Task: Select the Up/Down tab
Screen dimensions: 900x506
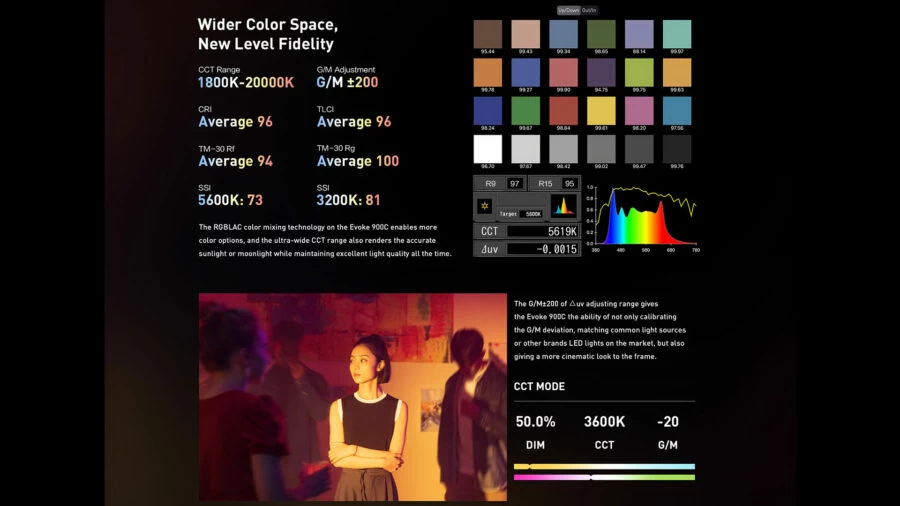Action: [568, 10]
